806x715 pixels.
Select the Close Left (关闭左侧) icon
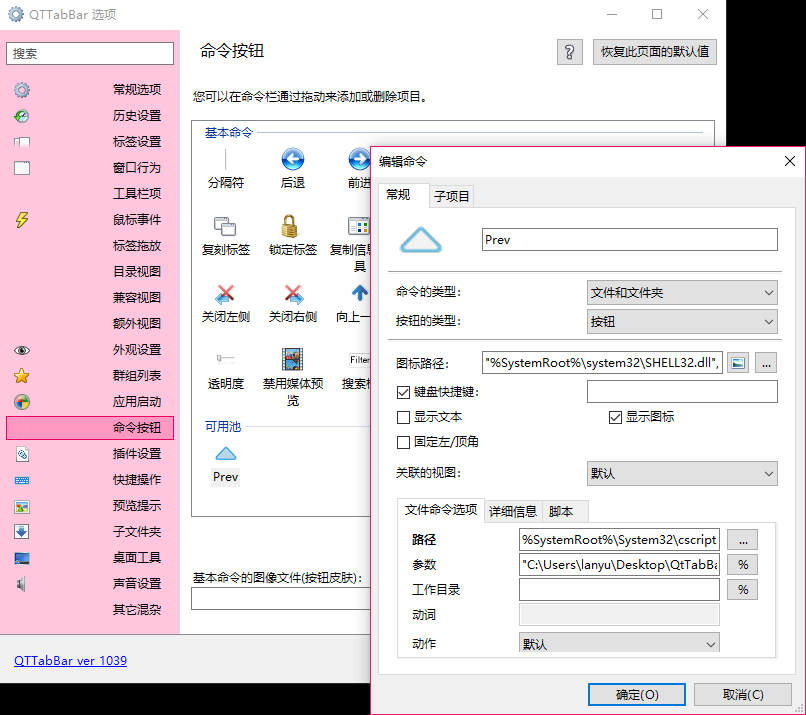(225, 294)
